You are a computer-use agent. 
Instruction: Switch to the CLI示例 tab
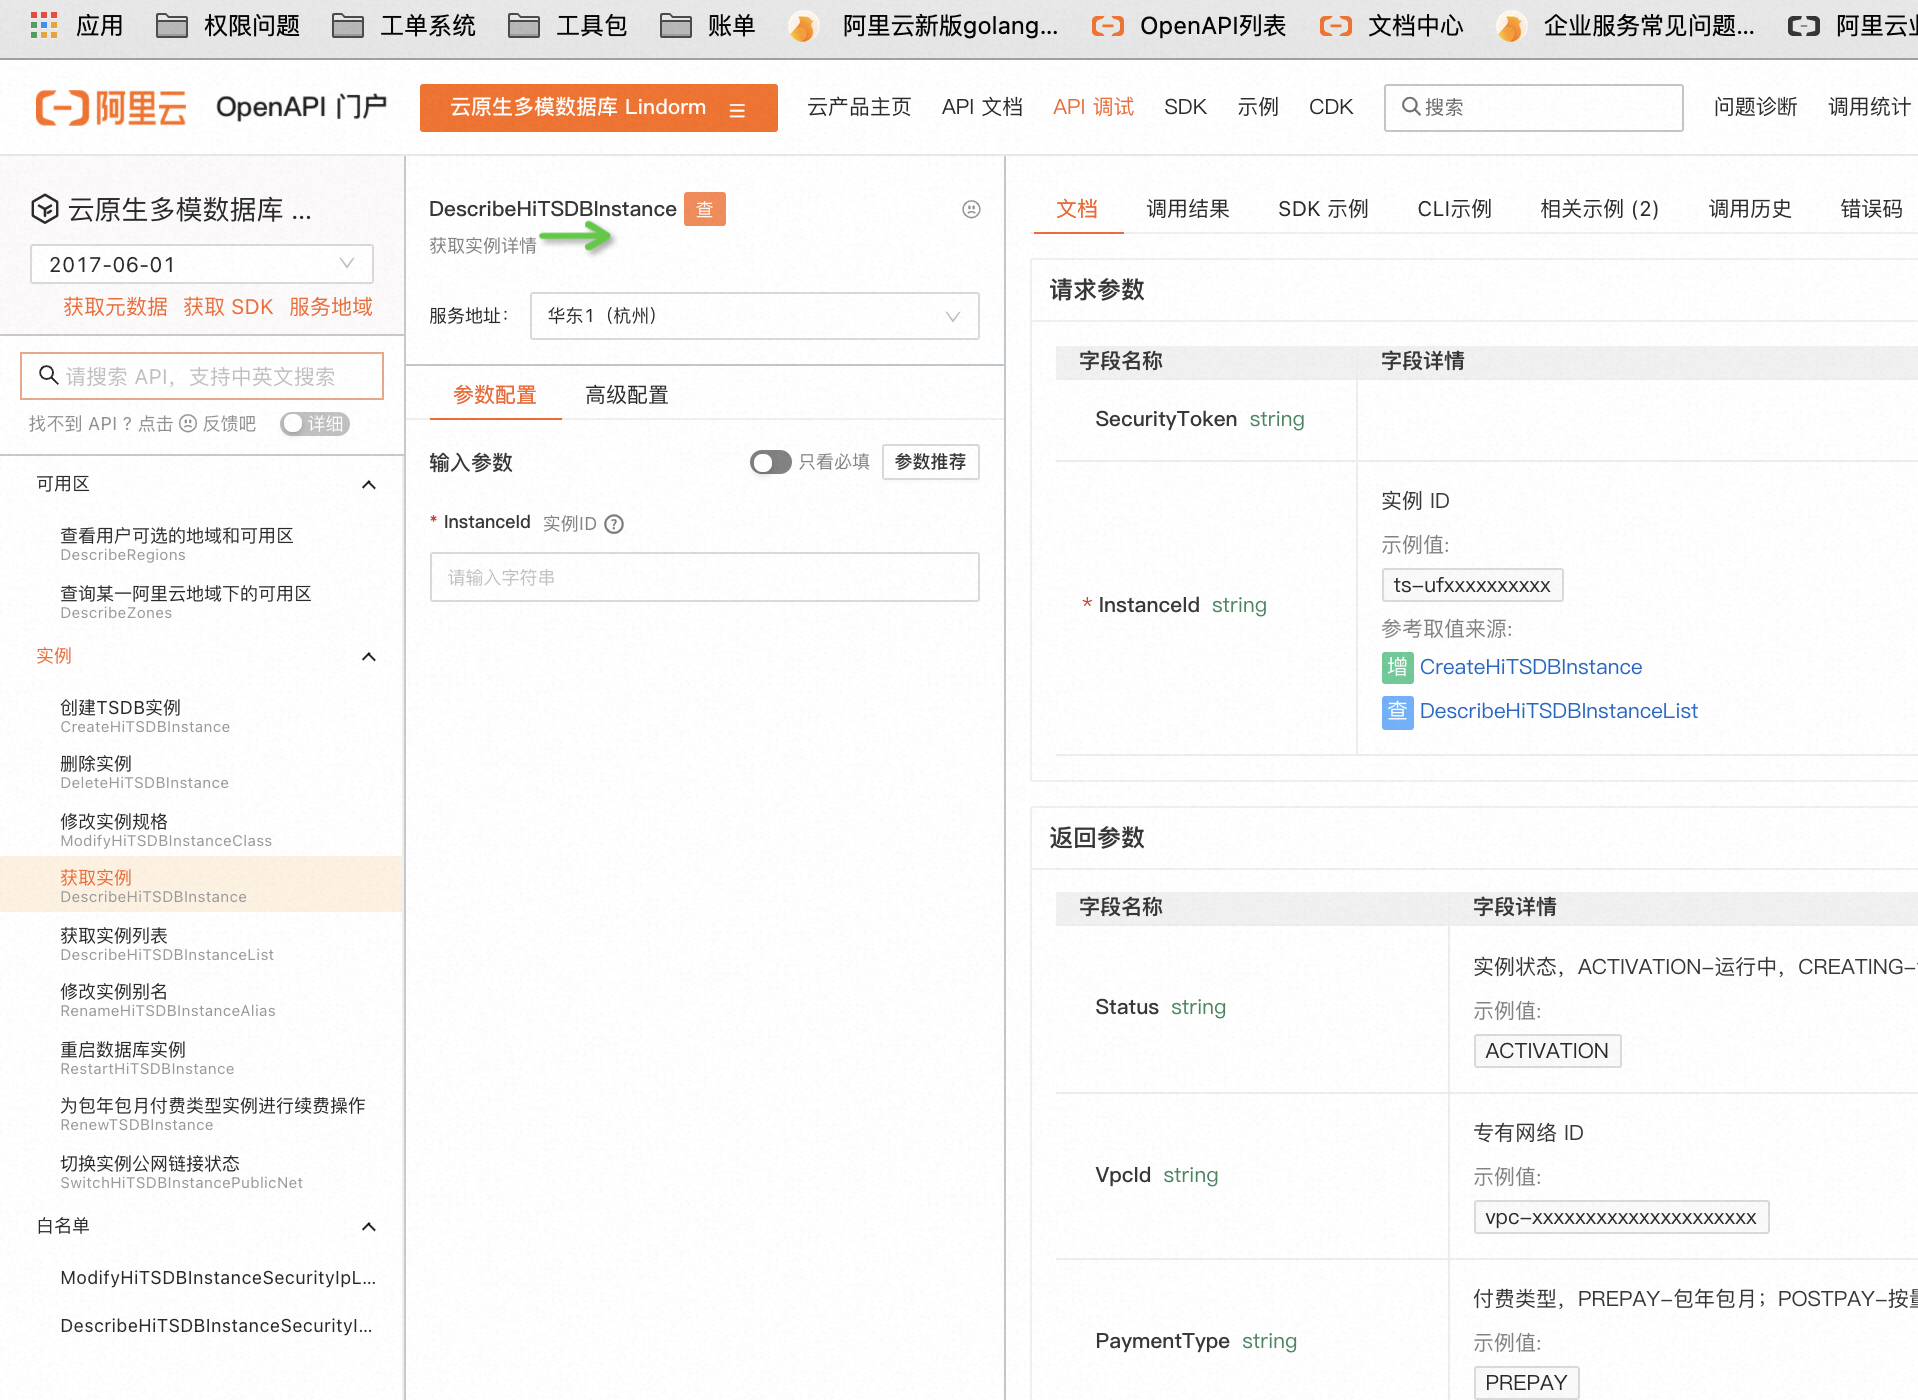tap(1455, 209)
